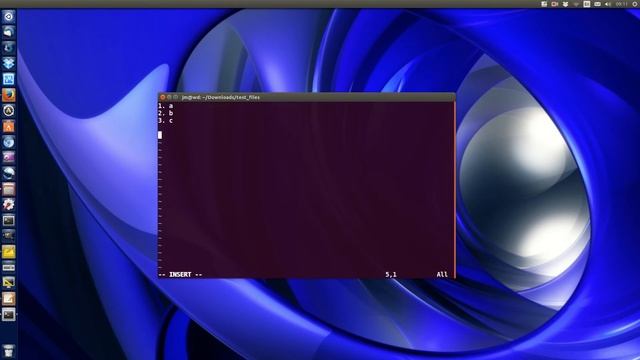The image size is (640, 360).
Task: Click the clock in the top panel
Action: click(x=622, y=4)
